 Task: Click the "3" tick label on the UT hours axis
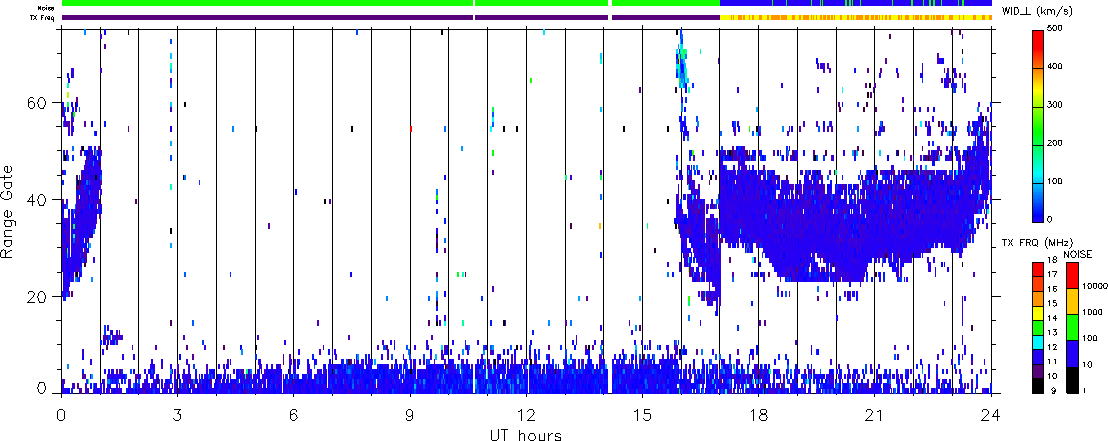[177, 416]
